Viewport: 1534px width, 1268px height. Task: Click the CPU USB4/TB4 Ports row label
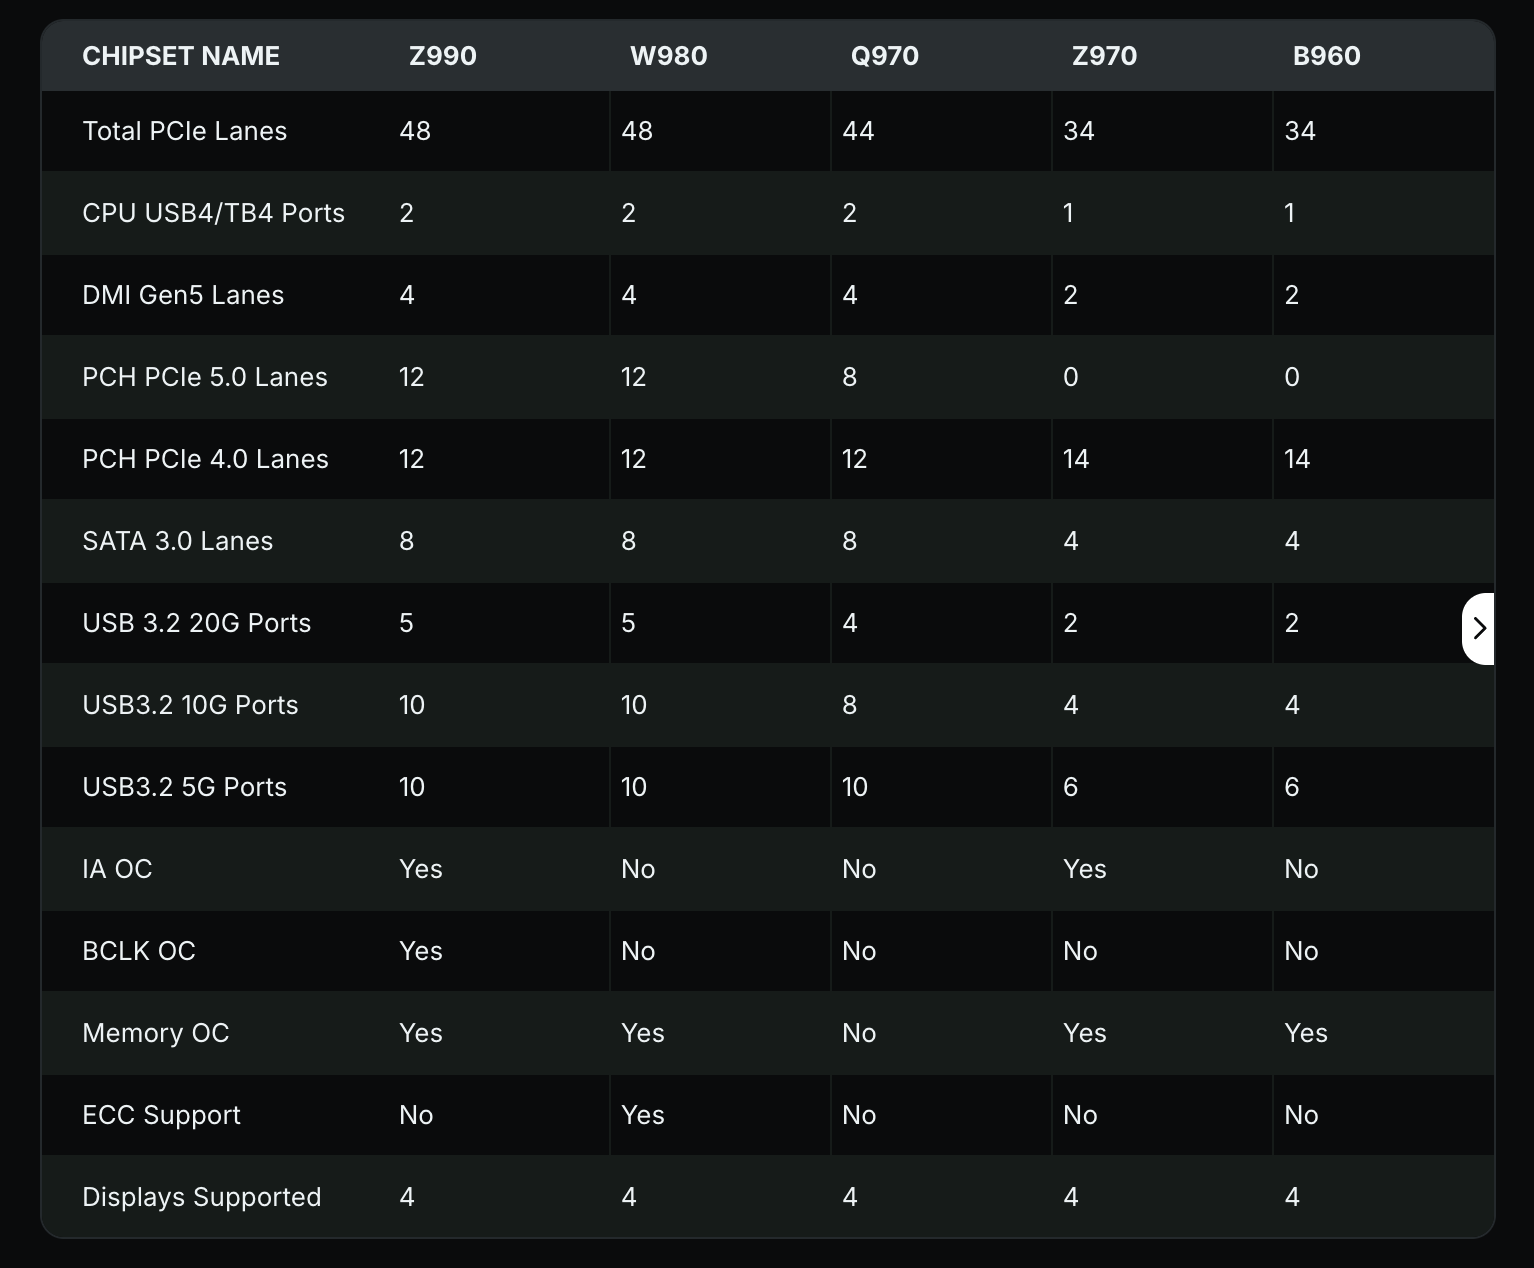click(213, 213)
